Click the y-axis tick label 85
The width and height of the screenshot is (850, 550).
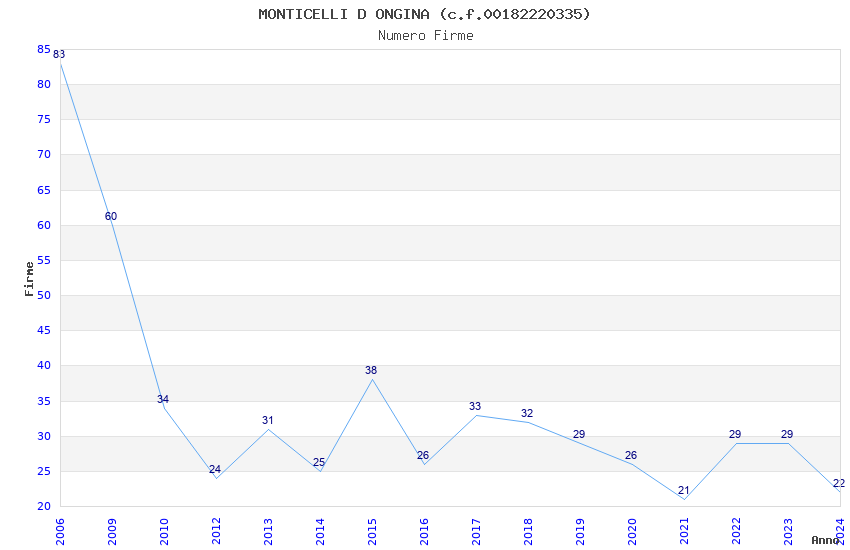[x=44, y=49]
